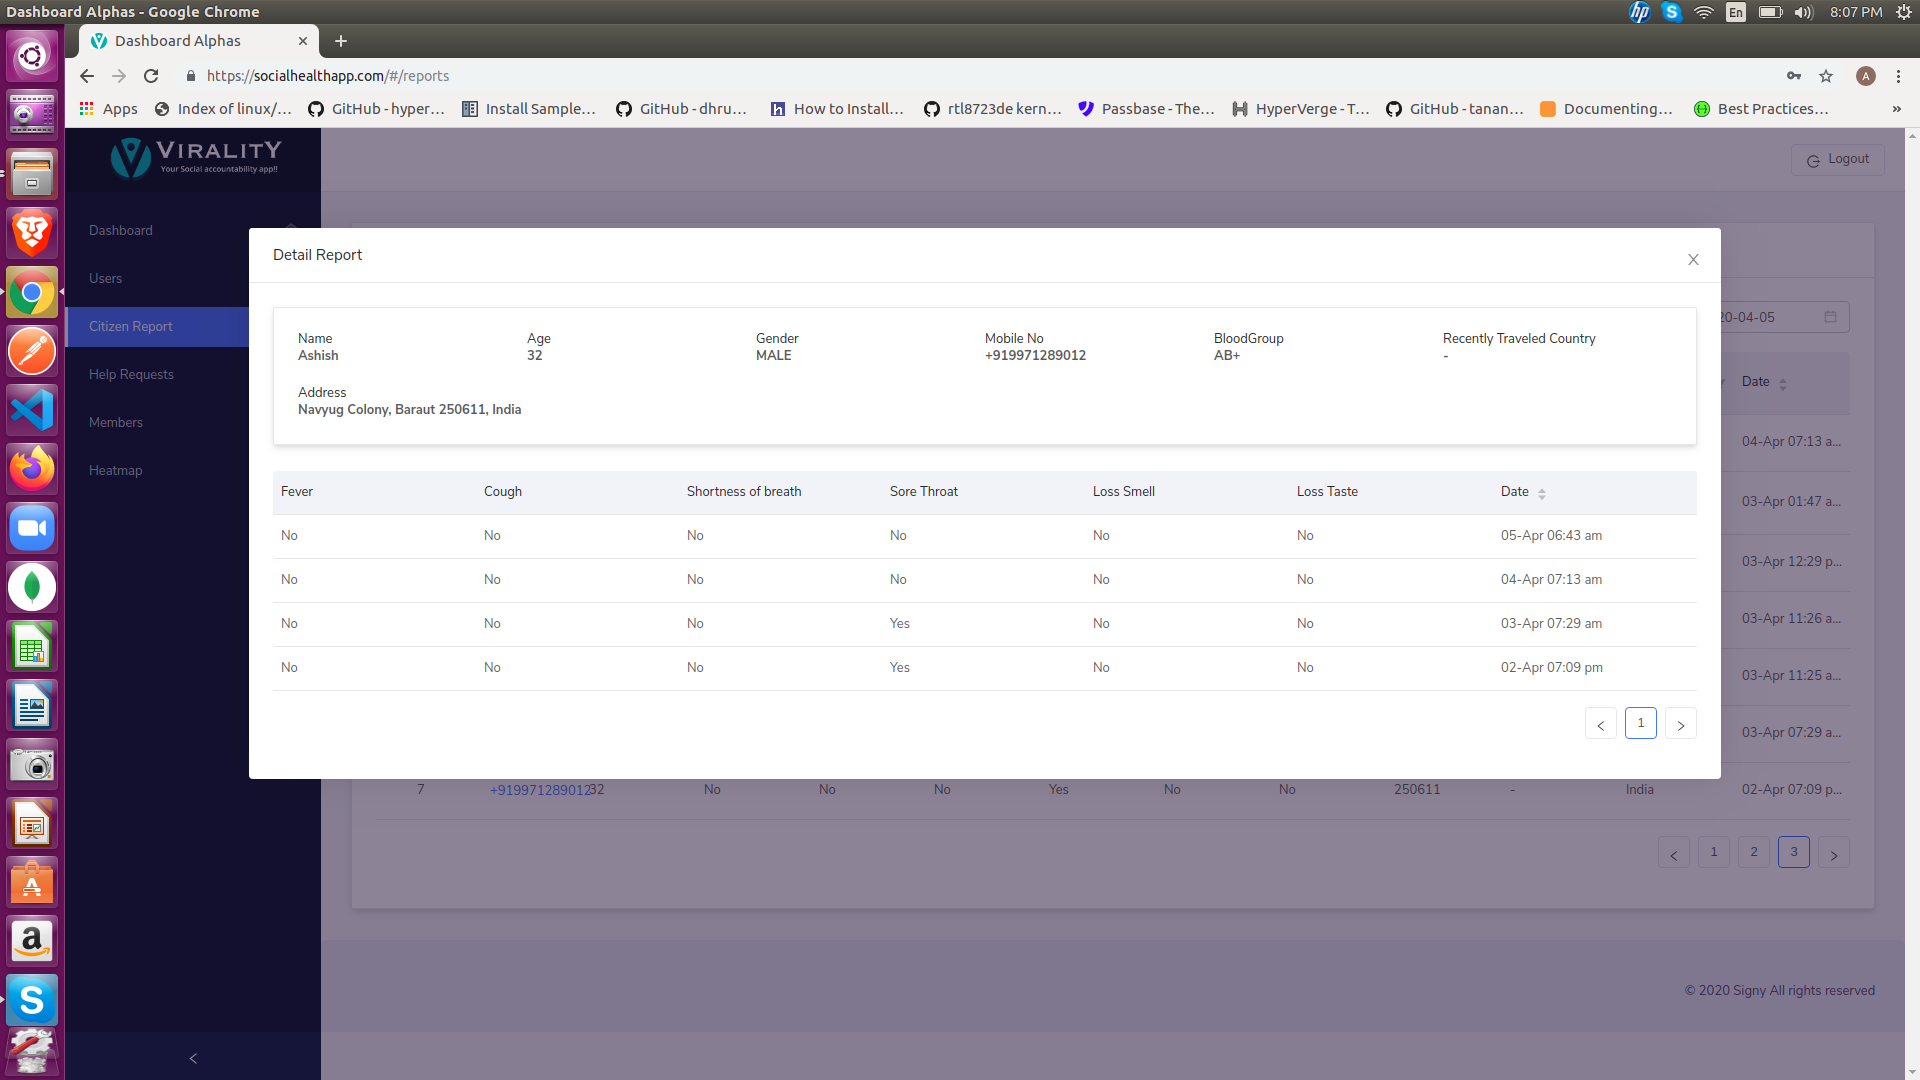Open the calendar date picker icon
The height and width of the screenshot is (1080, 1920).
(x=1830, y=317)
